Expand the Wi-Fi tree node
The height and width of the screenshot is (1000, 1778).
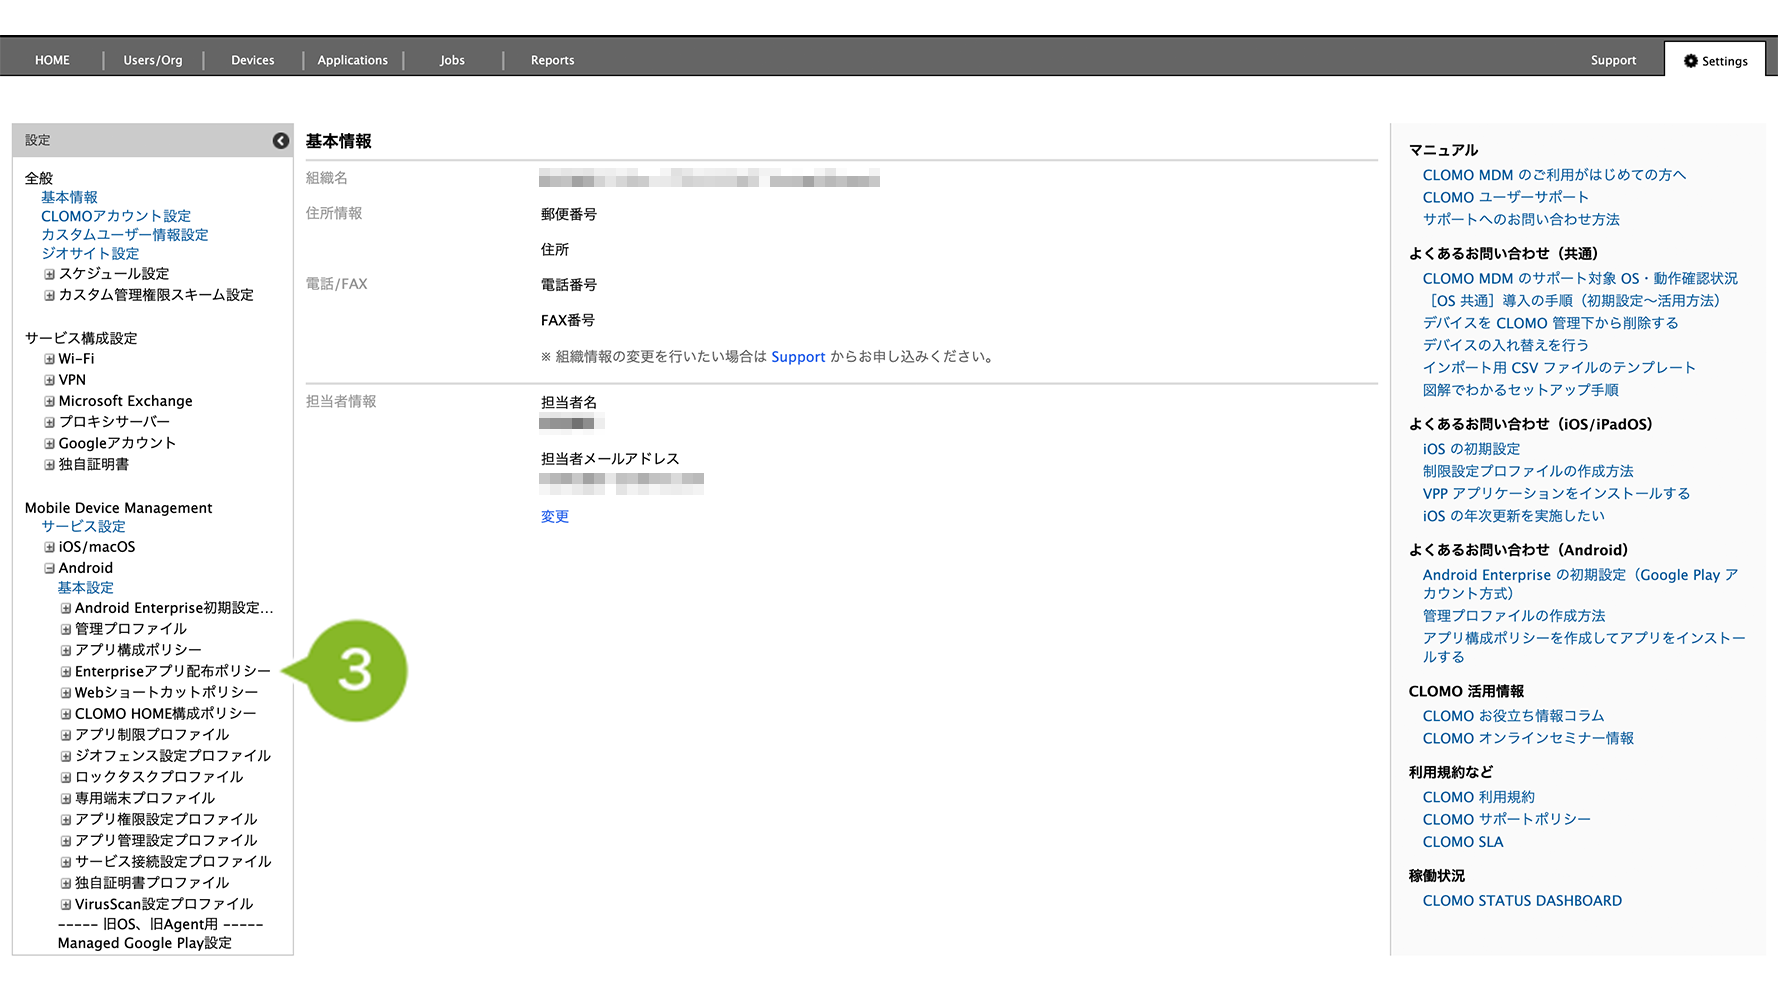(x=49, y=359)
